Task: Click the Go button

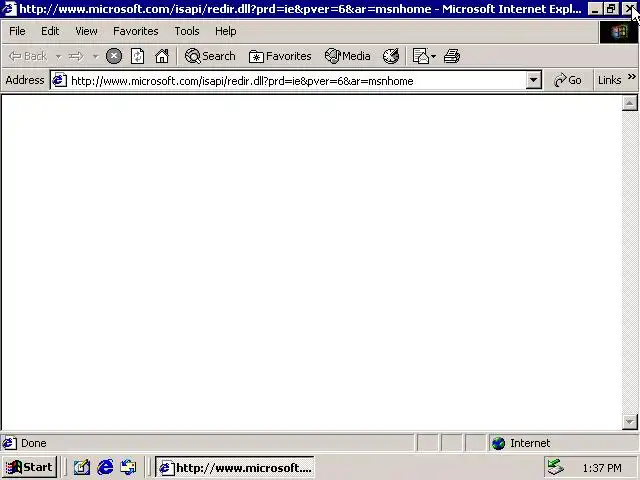Action: 567,80
